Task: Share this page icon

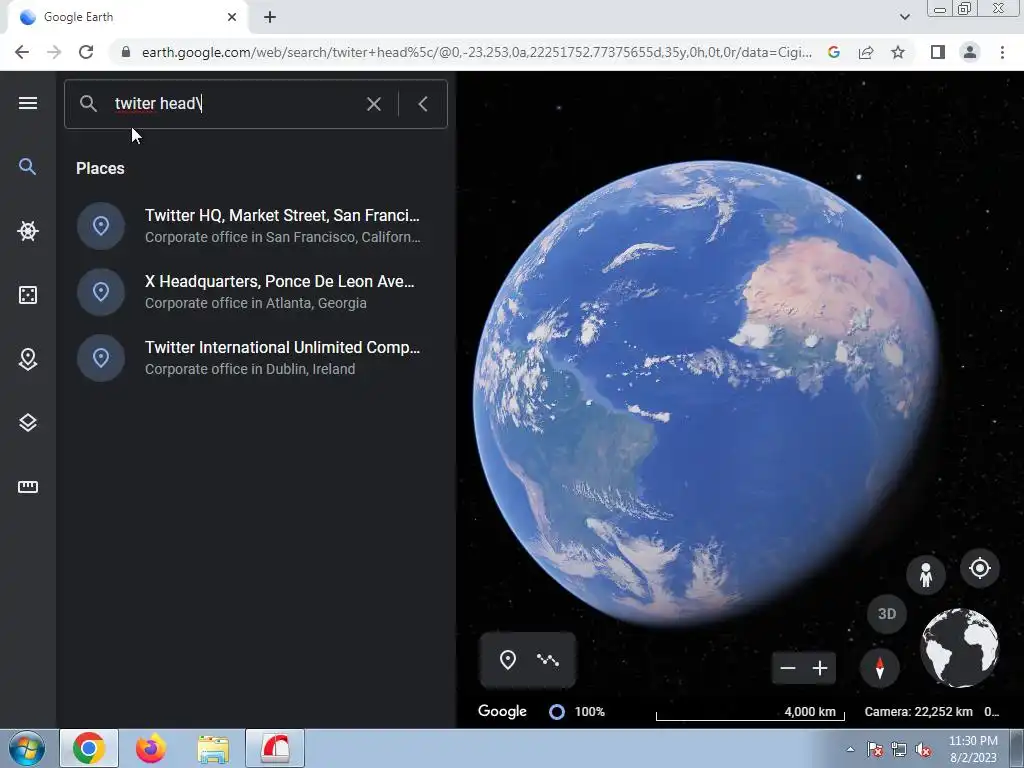Action: [x=866, y=52]
